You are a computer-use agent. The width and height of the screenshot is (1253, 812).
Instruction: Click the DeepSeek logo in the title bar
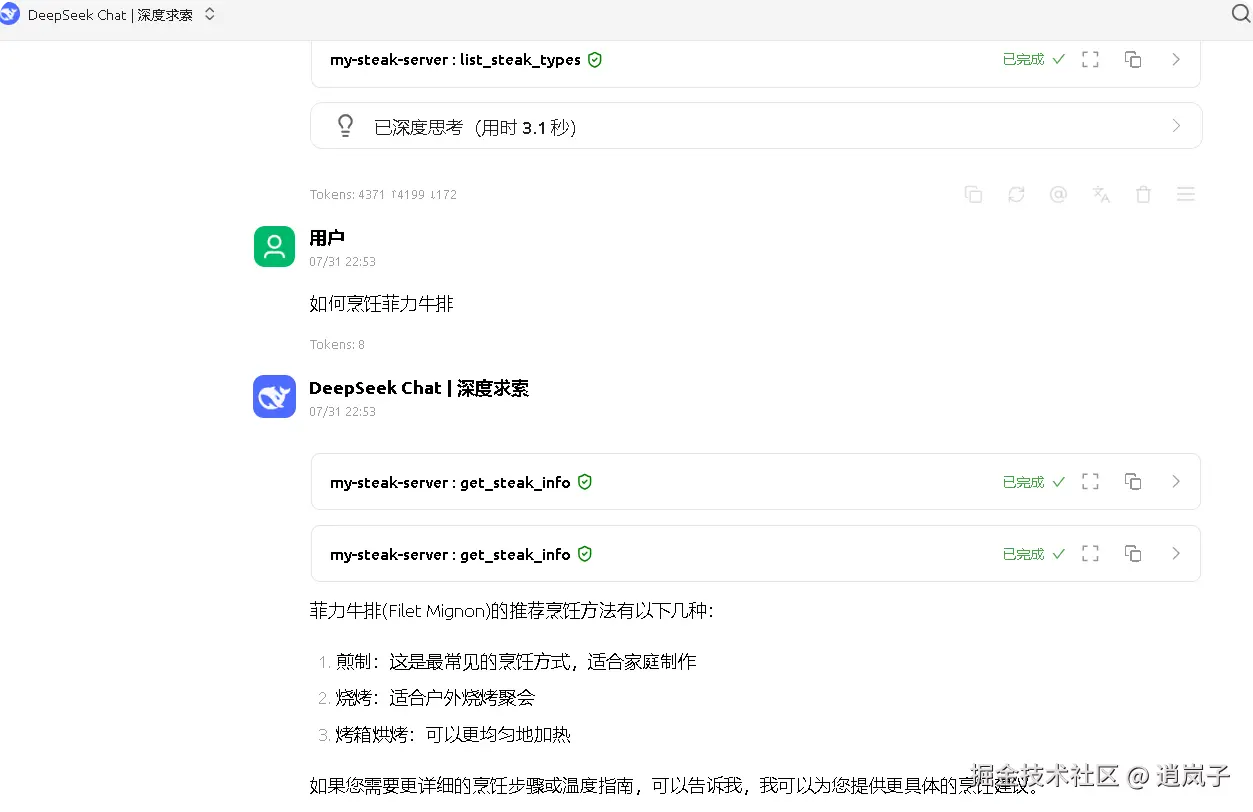[10, 14]
